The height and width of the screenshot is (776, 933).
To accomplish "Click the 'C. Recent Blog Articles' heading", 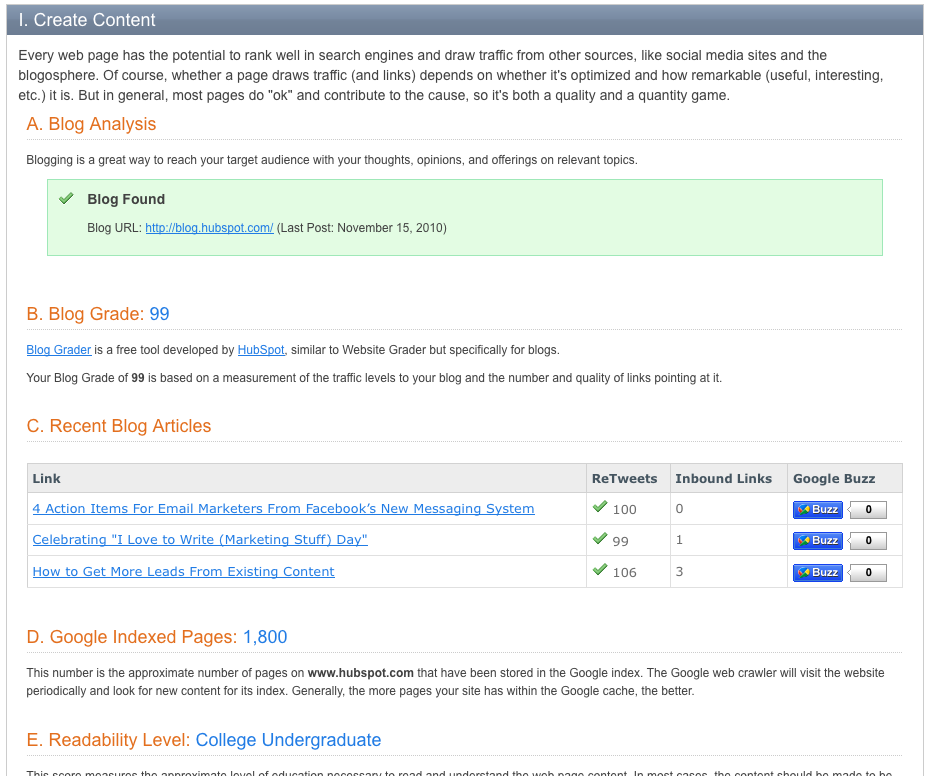I will click(x=119, y=426).
